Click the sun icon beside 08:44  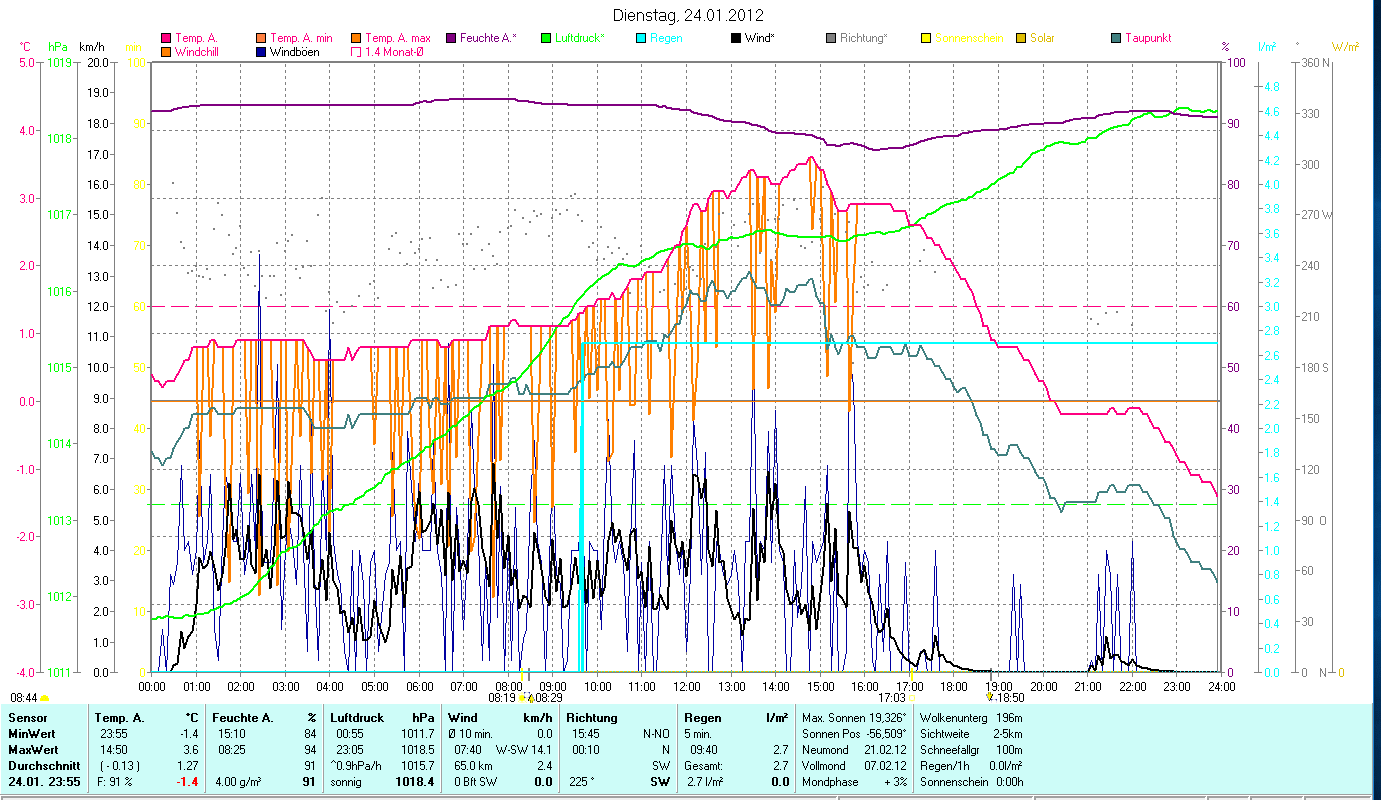(45, 698)
